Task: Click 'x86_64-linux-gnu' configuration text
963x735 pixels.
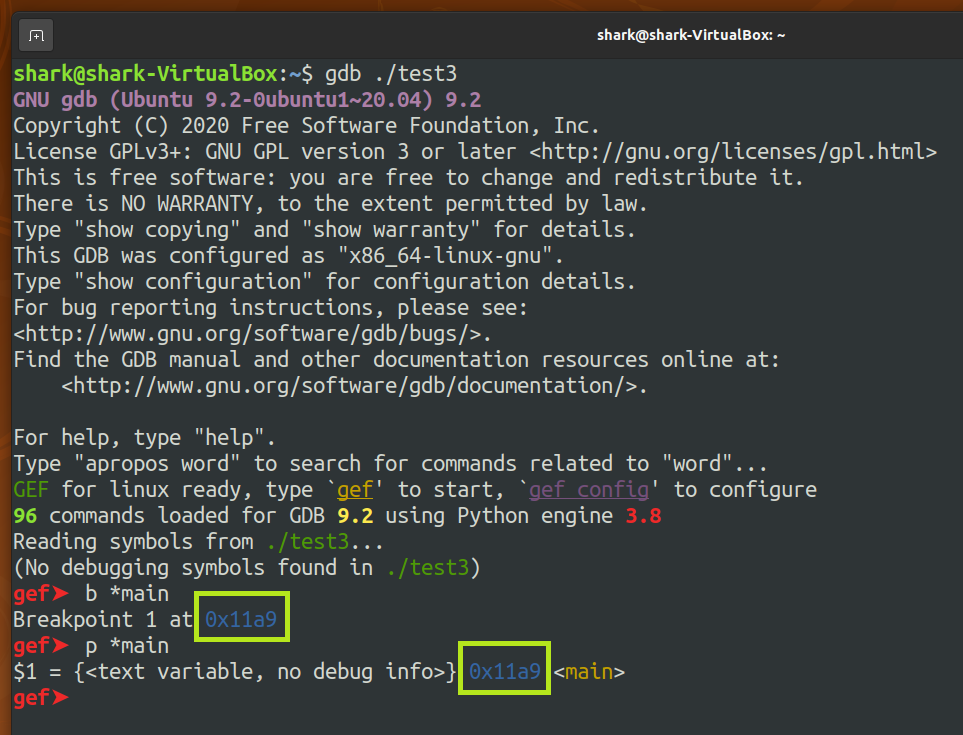Action: tap(445, 255)
